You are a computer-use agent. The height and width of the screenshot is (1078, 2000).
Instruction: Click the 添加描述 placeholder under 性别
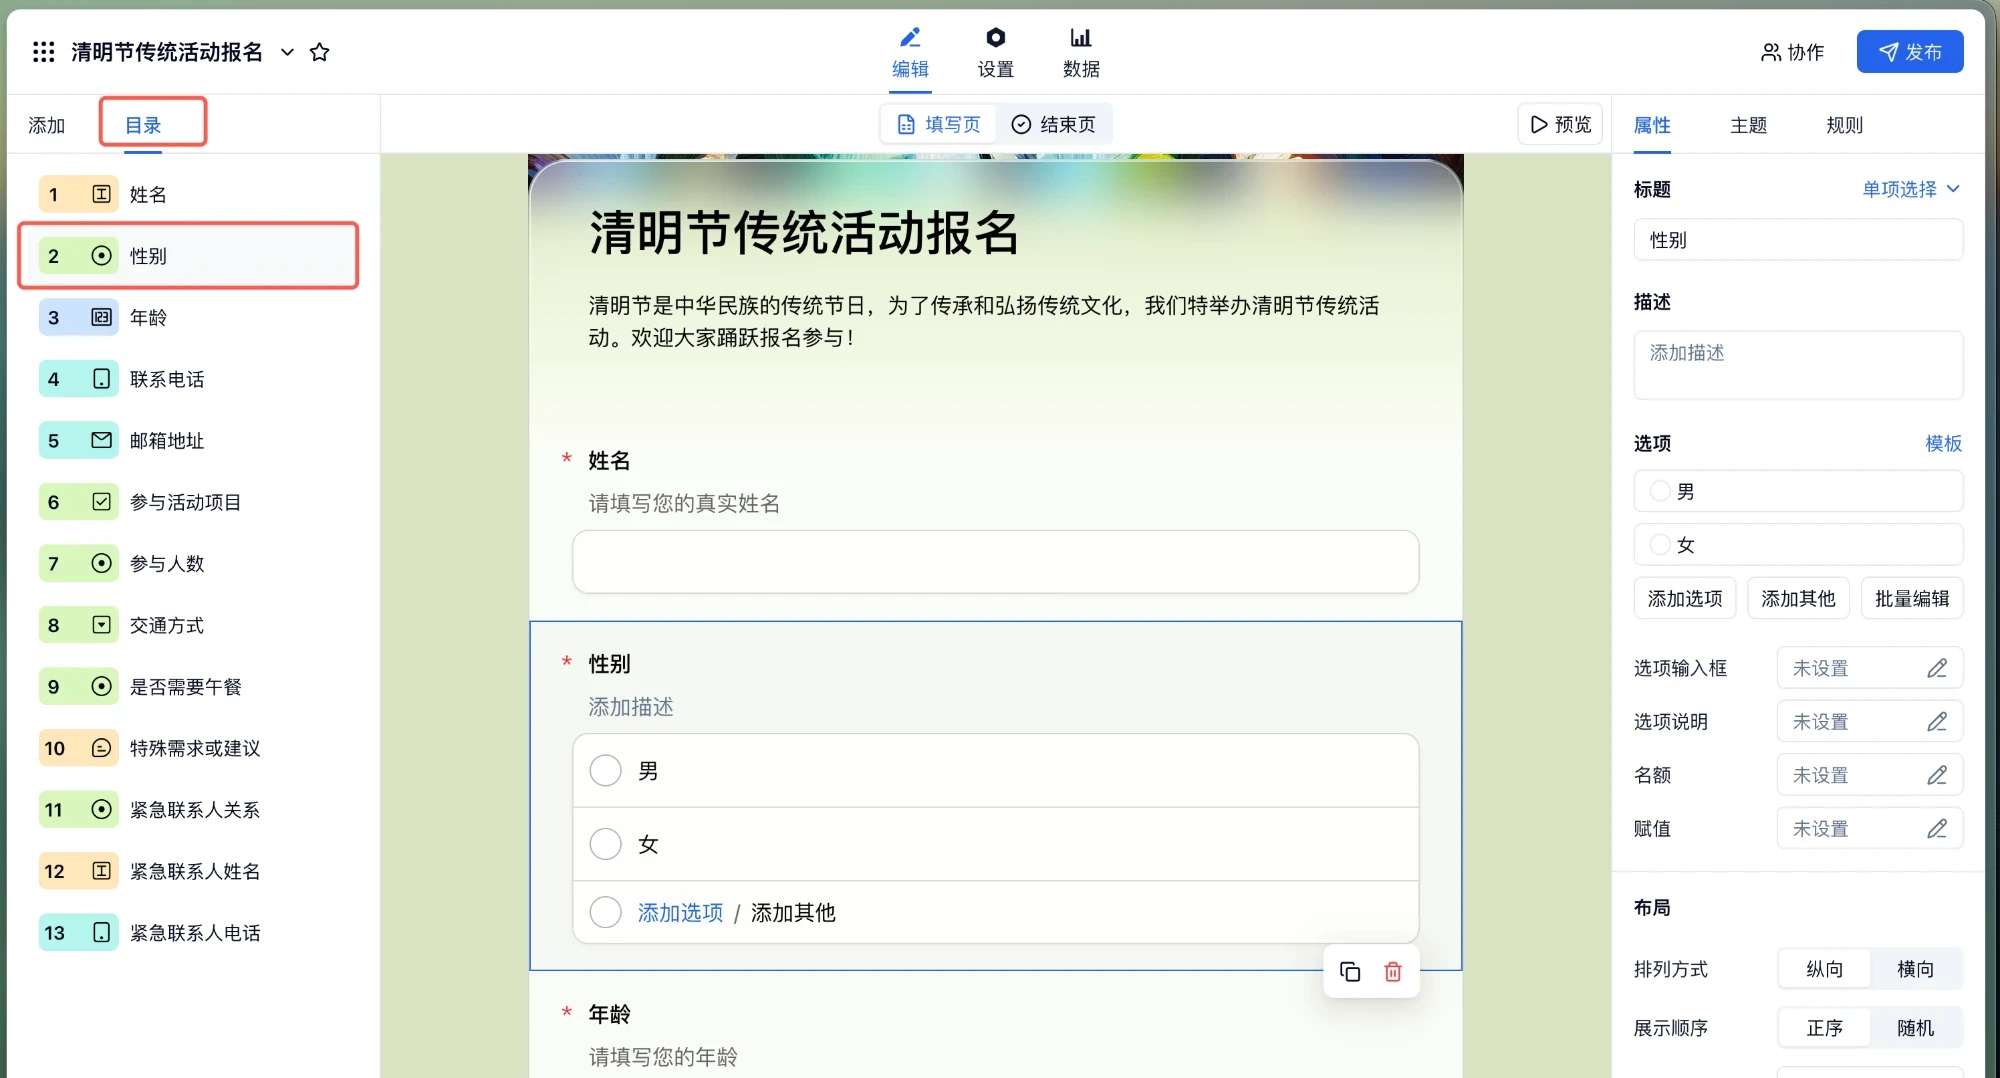pos(631,707)
